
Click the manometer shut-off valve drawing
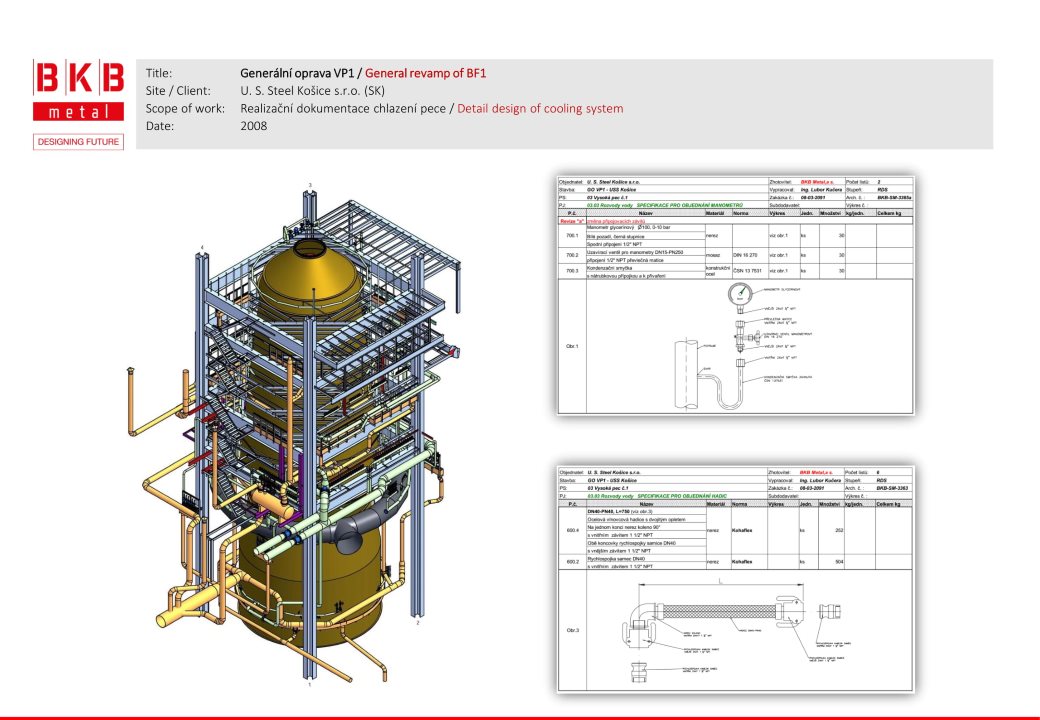[740, 340]
